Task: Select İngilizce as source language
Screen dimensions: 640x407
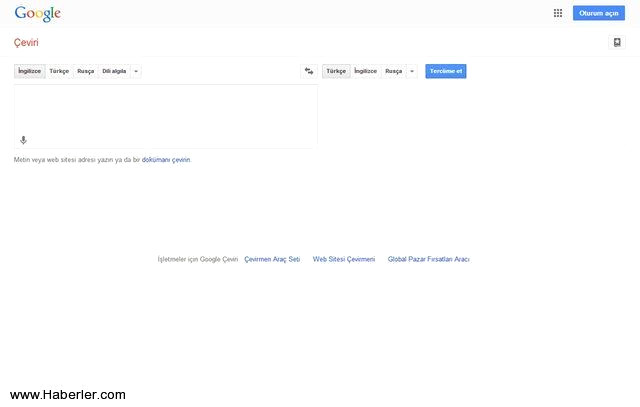Action: [30, 71]
